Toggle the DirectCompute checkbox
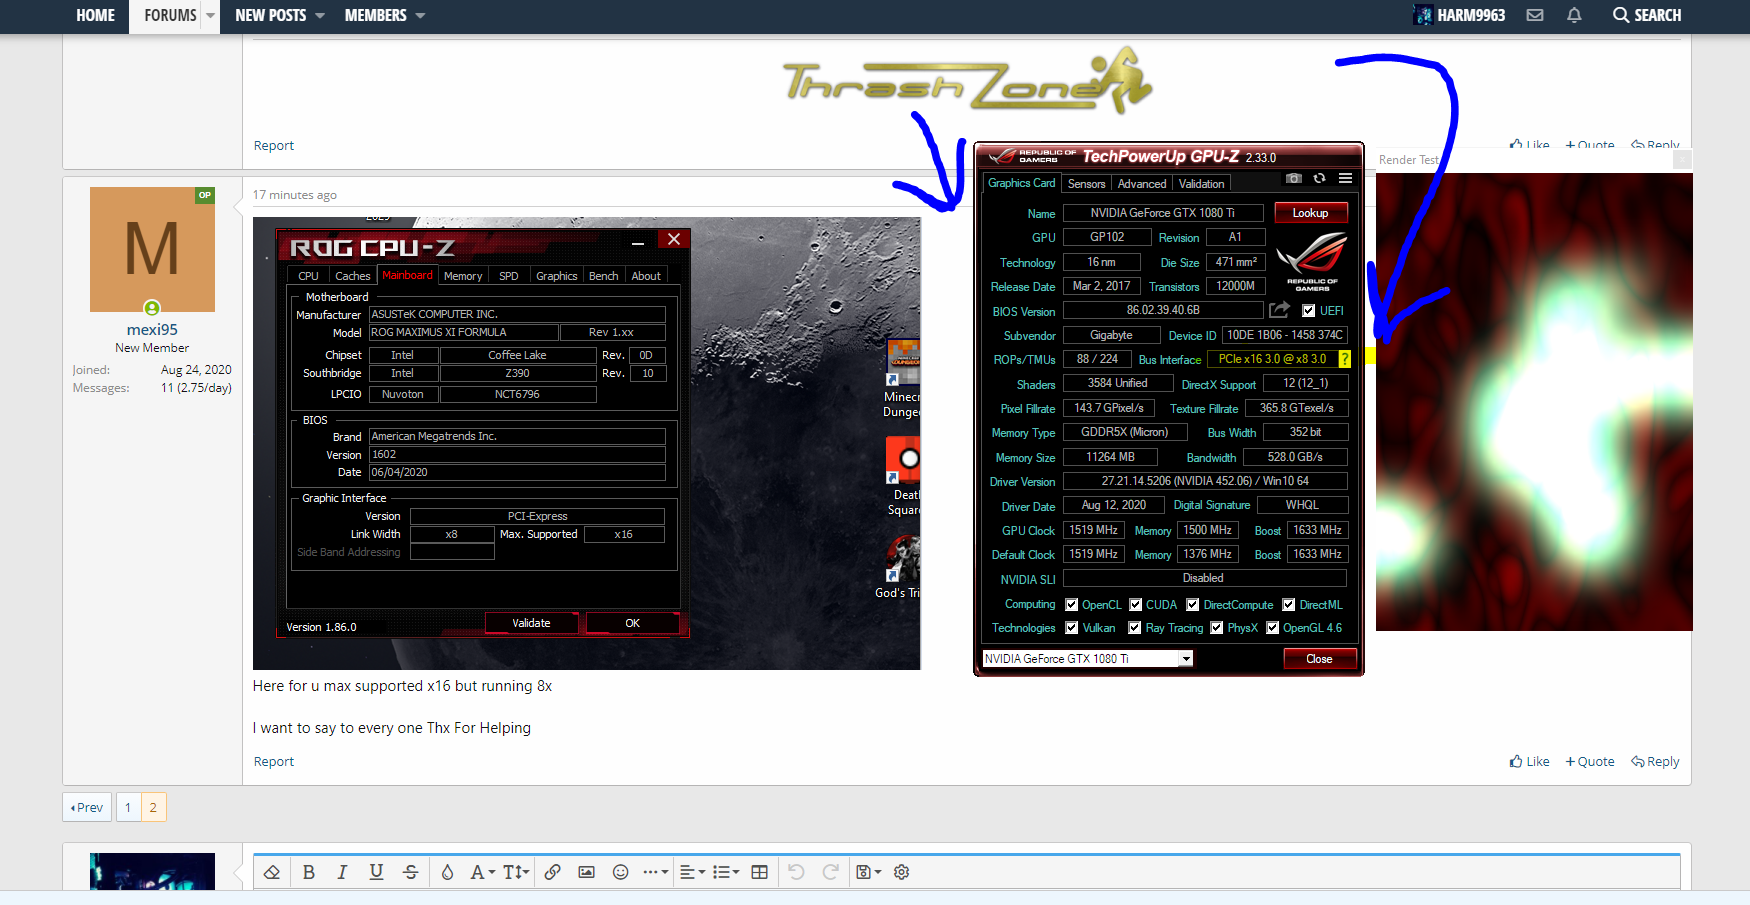This screenshot has width=1750, height=905. 1193,605
